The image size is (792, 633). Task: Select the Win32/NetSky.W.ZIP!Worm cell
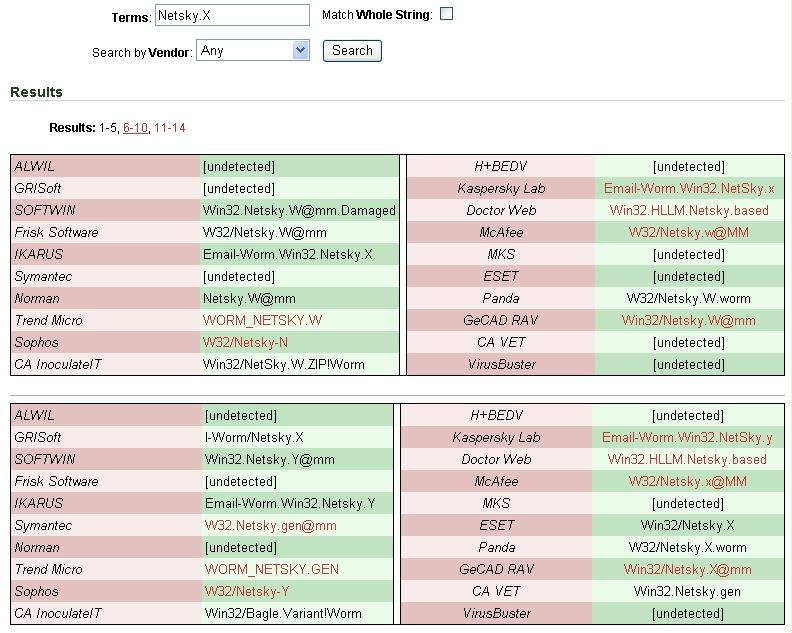(299, 364)
